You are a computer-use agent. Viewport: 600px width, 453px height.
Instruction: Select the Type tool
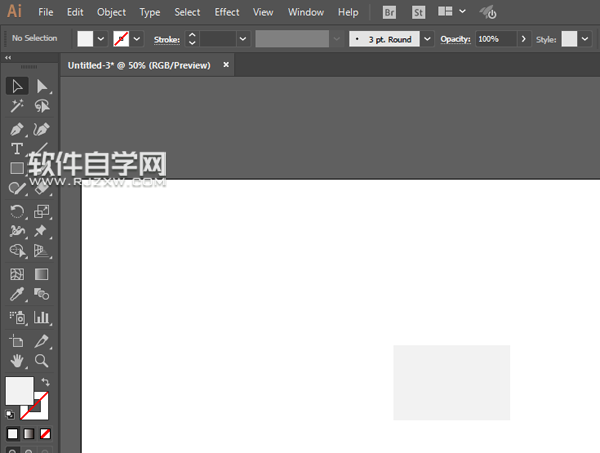click(x=17, y=149)
